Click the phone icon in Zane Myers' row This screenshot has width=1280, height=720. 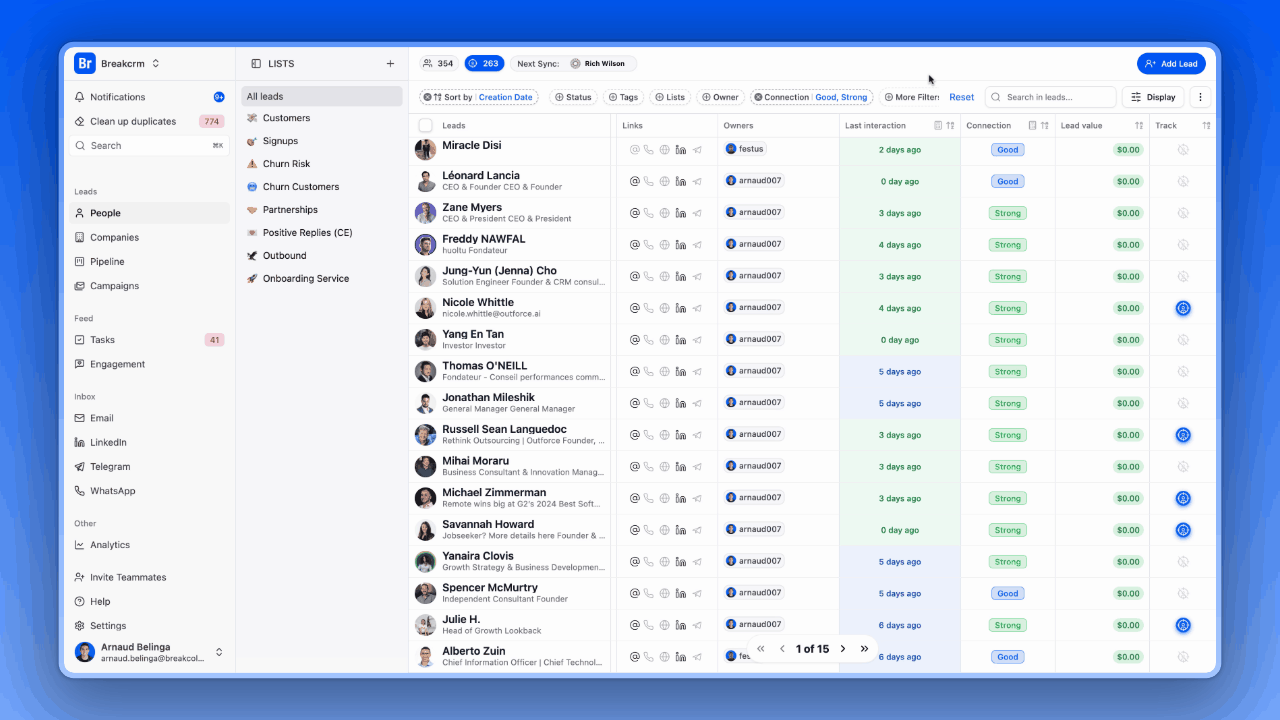coord(649,213)
